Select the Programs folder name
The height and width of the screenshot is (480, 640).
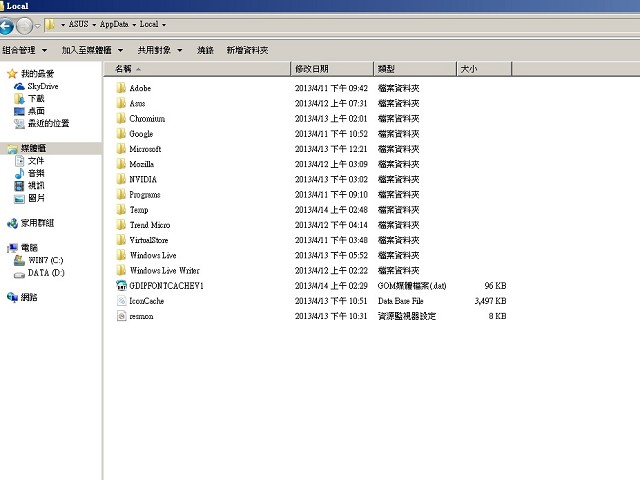tap(144, 195)
